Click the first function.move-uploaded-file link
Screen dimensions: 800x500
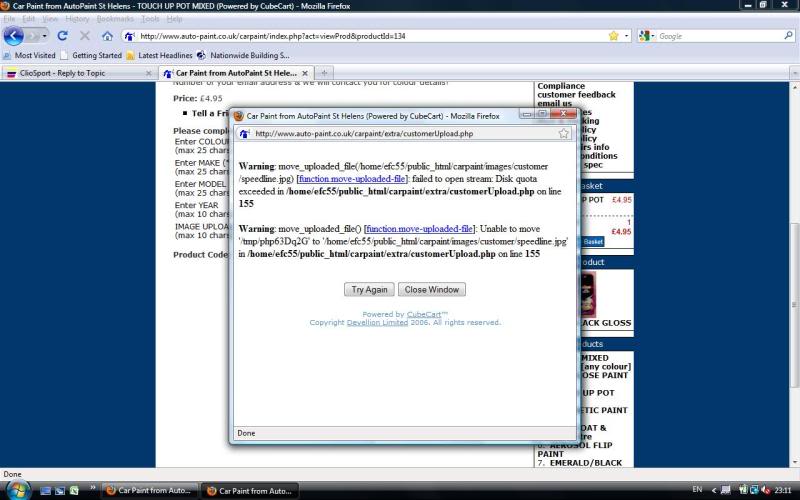tap(352, 179)
